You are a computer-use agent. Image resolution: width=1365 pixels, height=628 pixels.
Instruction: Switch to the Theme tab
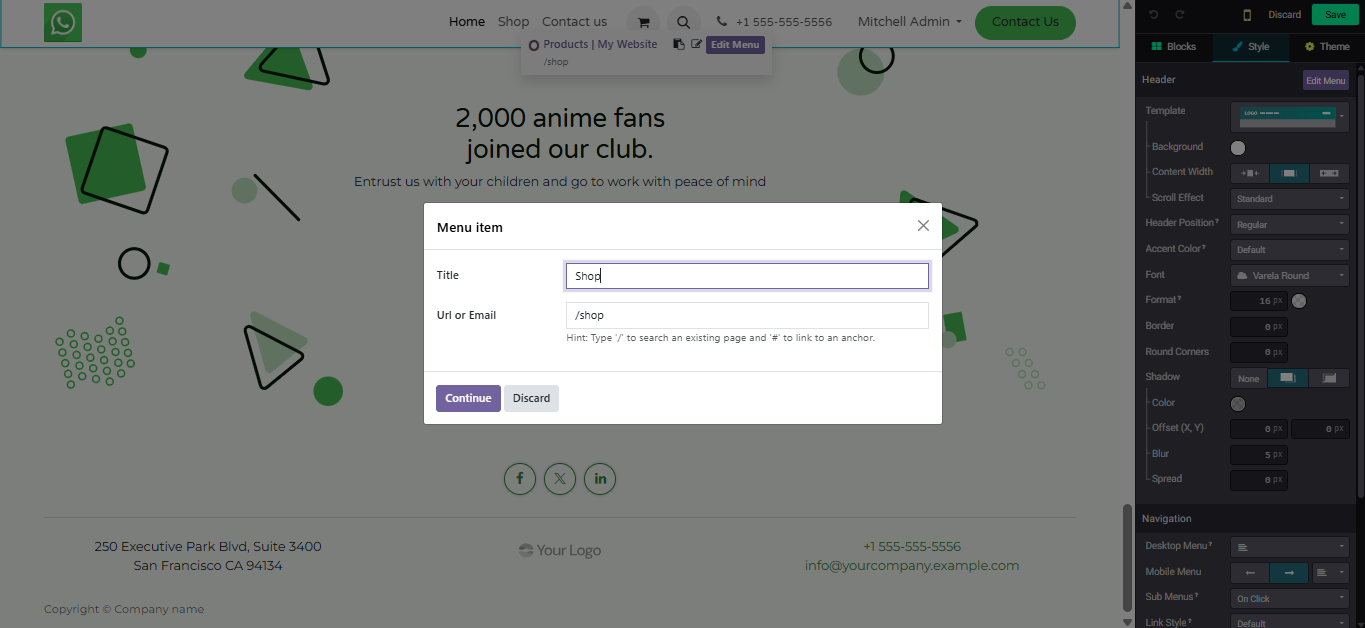tap(1326, 47)
